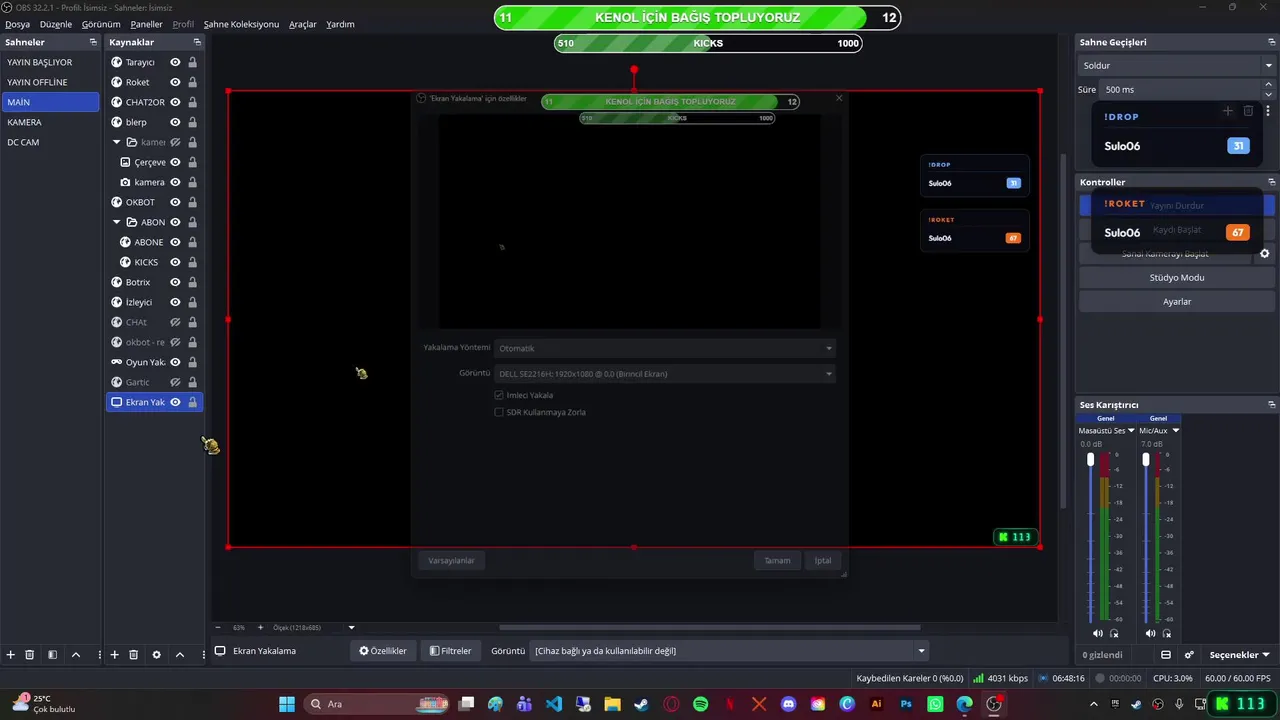Hide the Roket source
The width and height of the screenshot is (1280, 720).
[175, 82]
